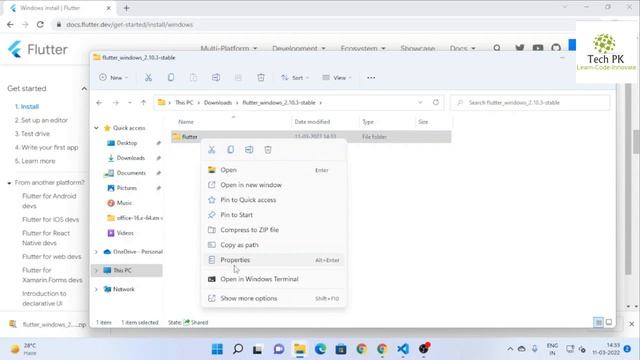
Task: Choose Open in the context menu
Action: point(273,170)
